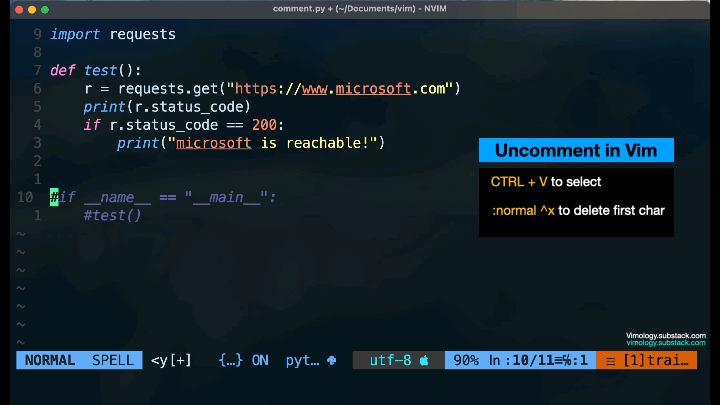
Task: Click 'print' before (r.status_code)
Action: (104, 107)
